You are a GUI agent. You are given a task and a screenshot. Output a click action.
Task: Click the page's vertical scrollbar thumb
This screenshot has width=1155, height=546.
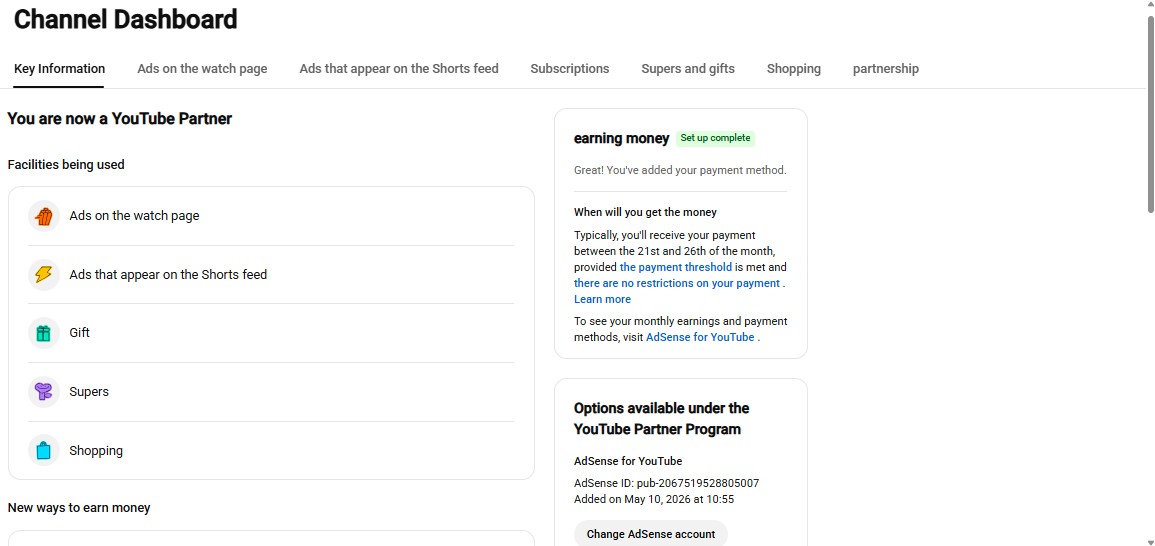(1150, 112)
